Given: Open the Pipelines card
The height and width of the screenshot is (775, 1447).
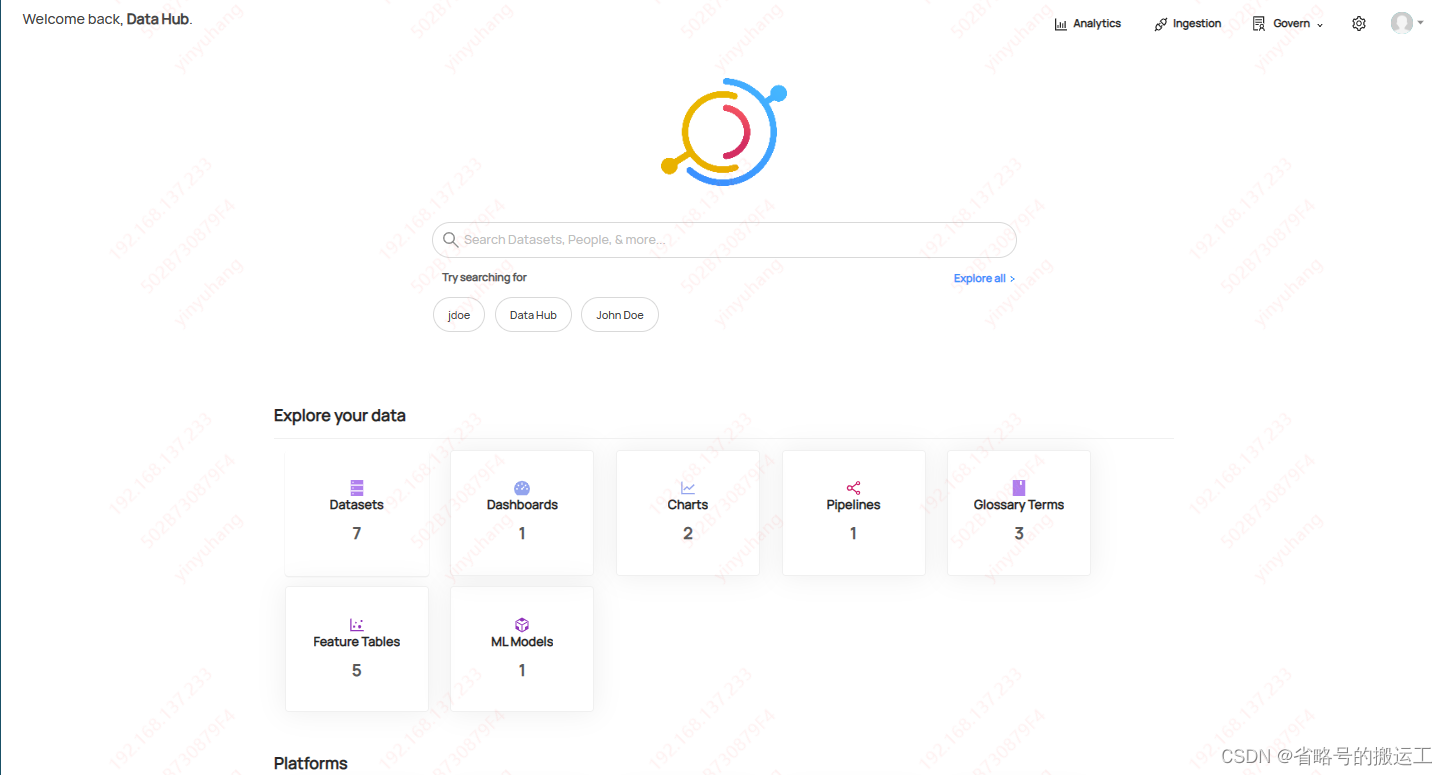Looking at the screenshot, I should pyautogui.click(x=854, y=513).
